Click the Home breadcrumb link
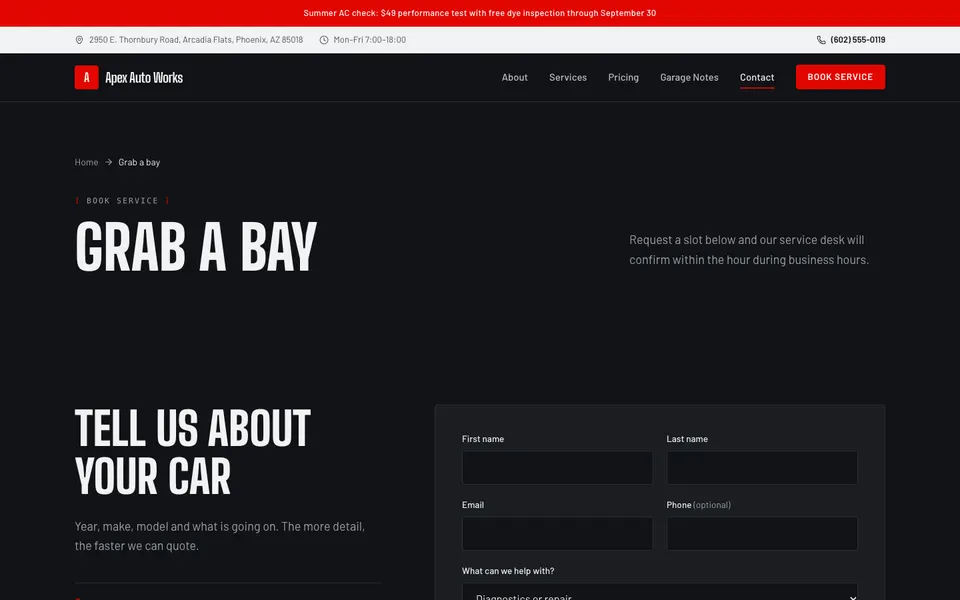Image resolution: width=960 pixels, height=600 pixels. pyautogui.click(x=86, y=162)
